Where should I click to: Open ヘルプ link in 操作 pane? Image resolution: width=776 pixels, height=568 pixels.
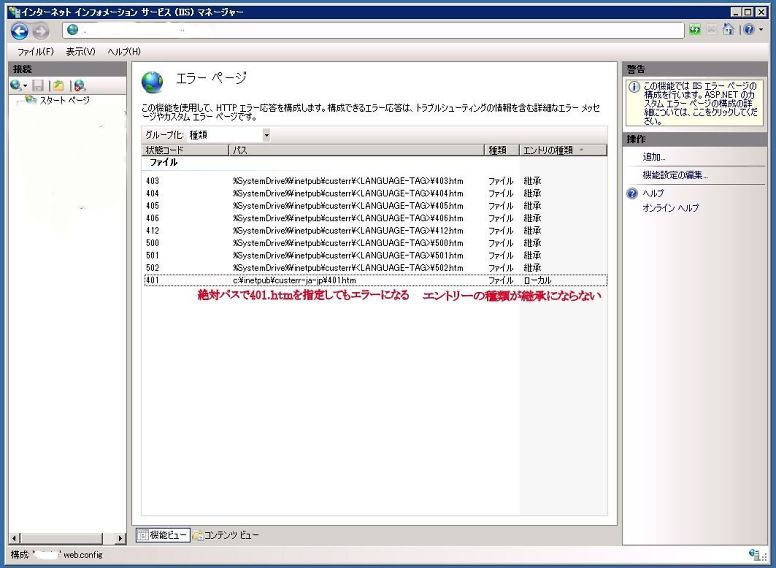pyautogui.click(x=653, y=193)
